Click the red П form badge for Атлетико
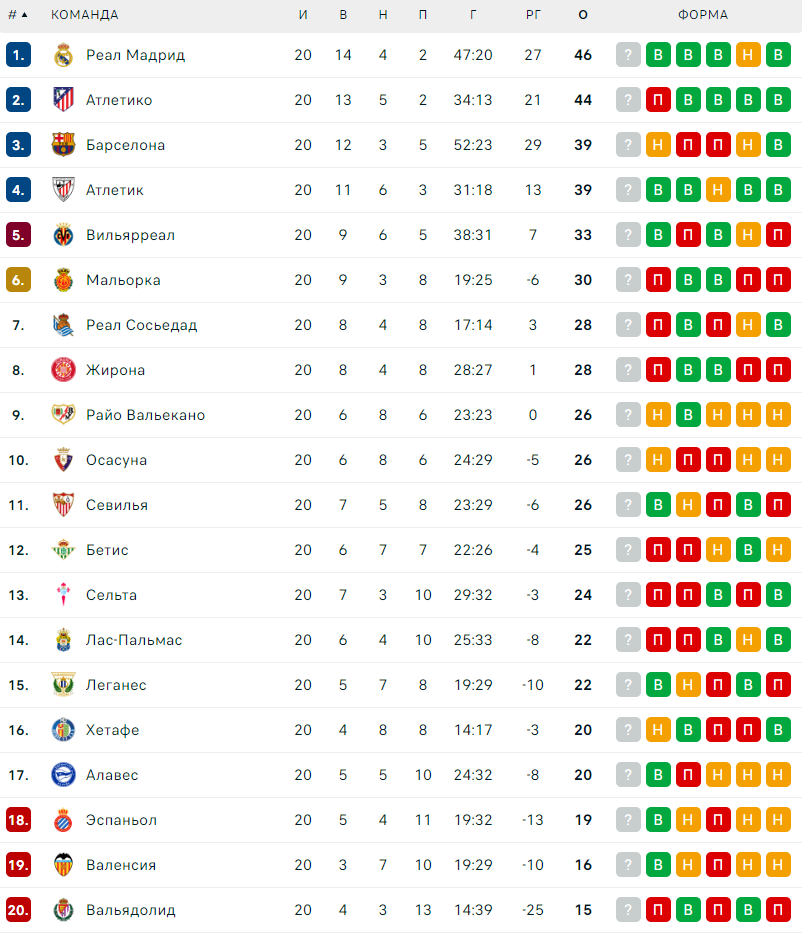This screenshot has height=933, width=802. point(658,100)
